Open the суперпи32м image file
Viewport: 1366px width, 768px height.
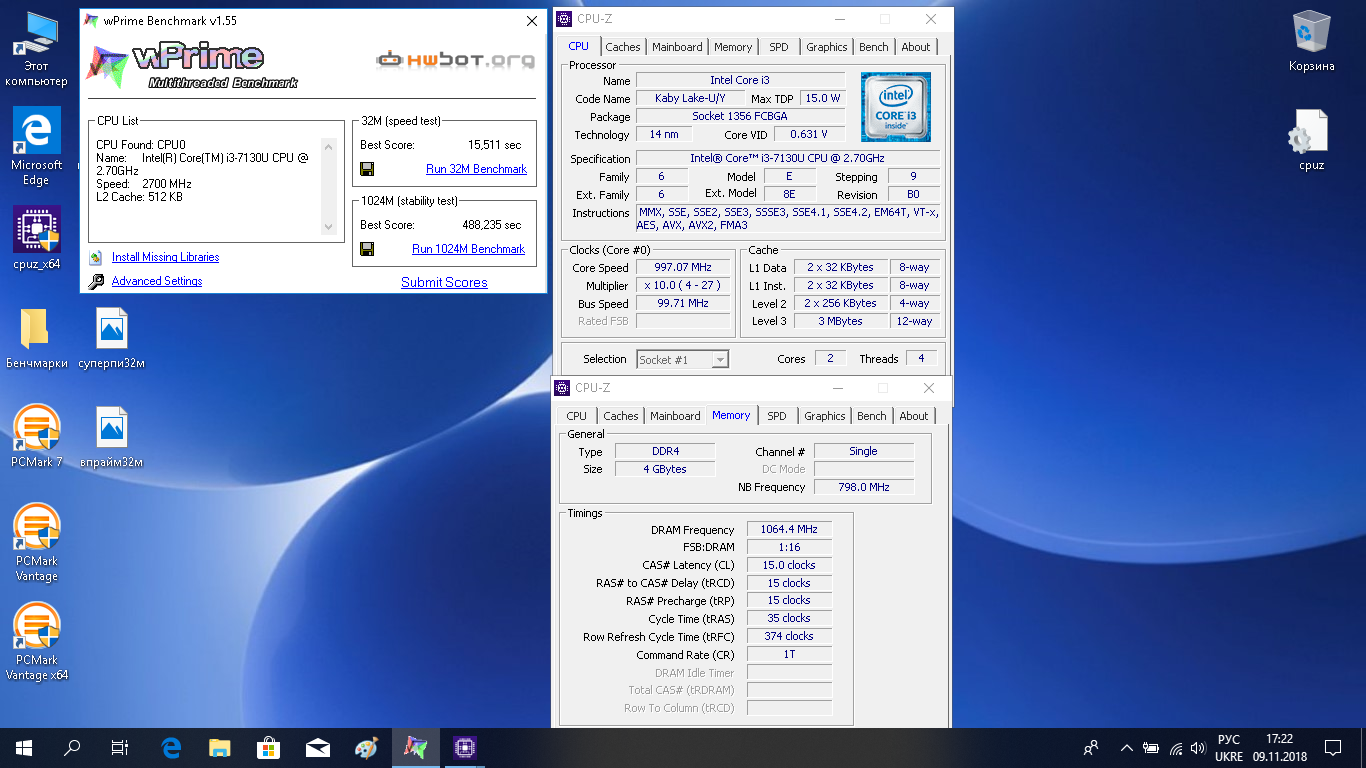click(x=111, y=338)
